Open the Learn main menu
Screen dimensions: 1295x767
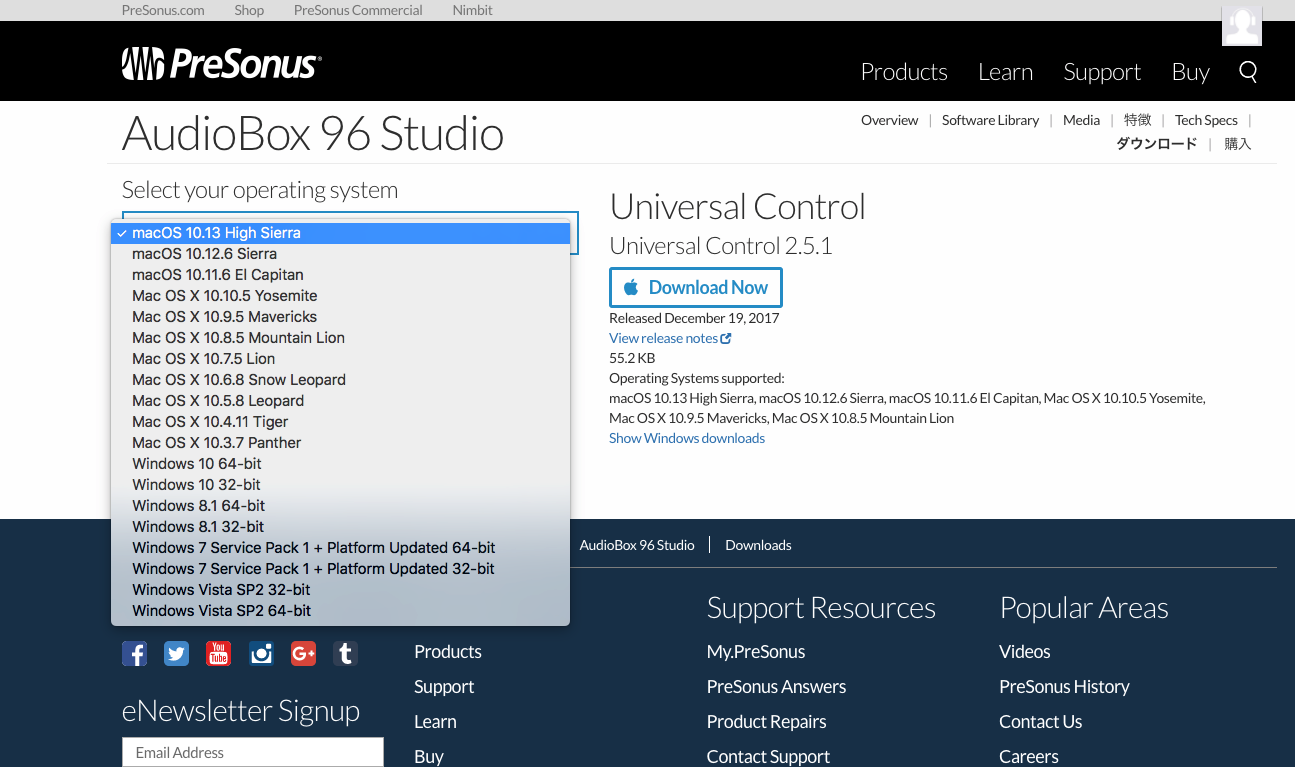pos(1005,72)
